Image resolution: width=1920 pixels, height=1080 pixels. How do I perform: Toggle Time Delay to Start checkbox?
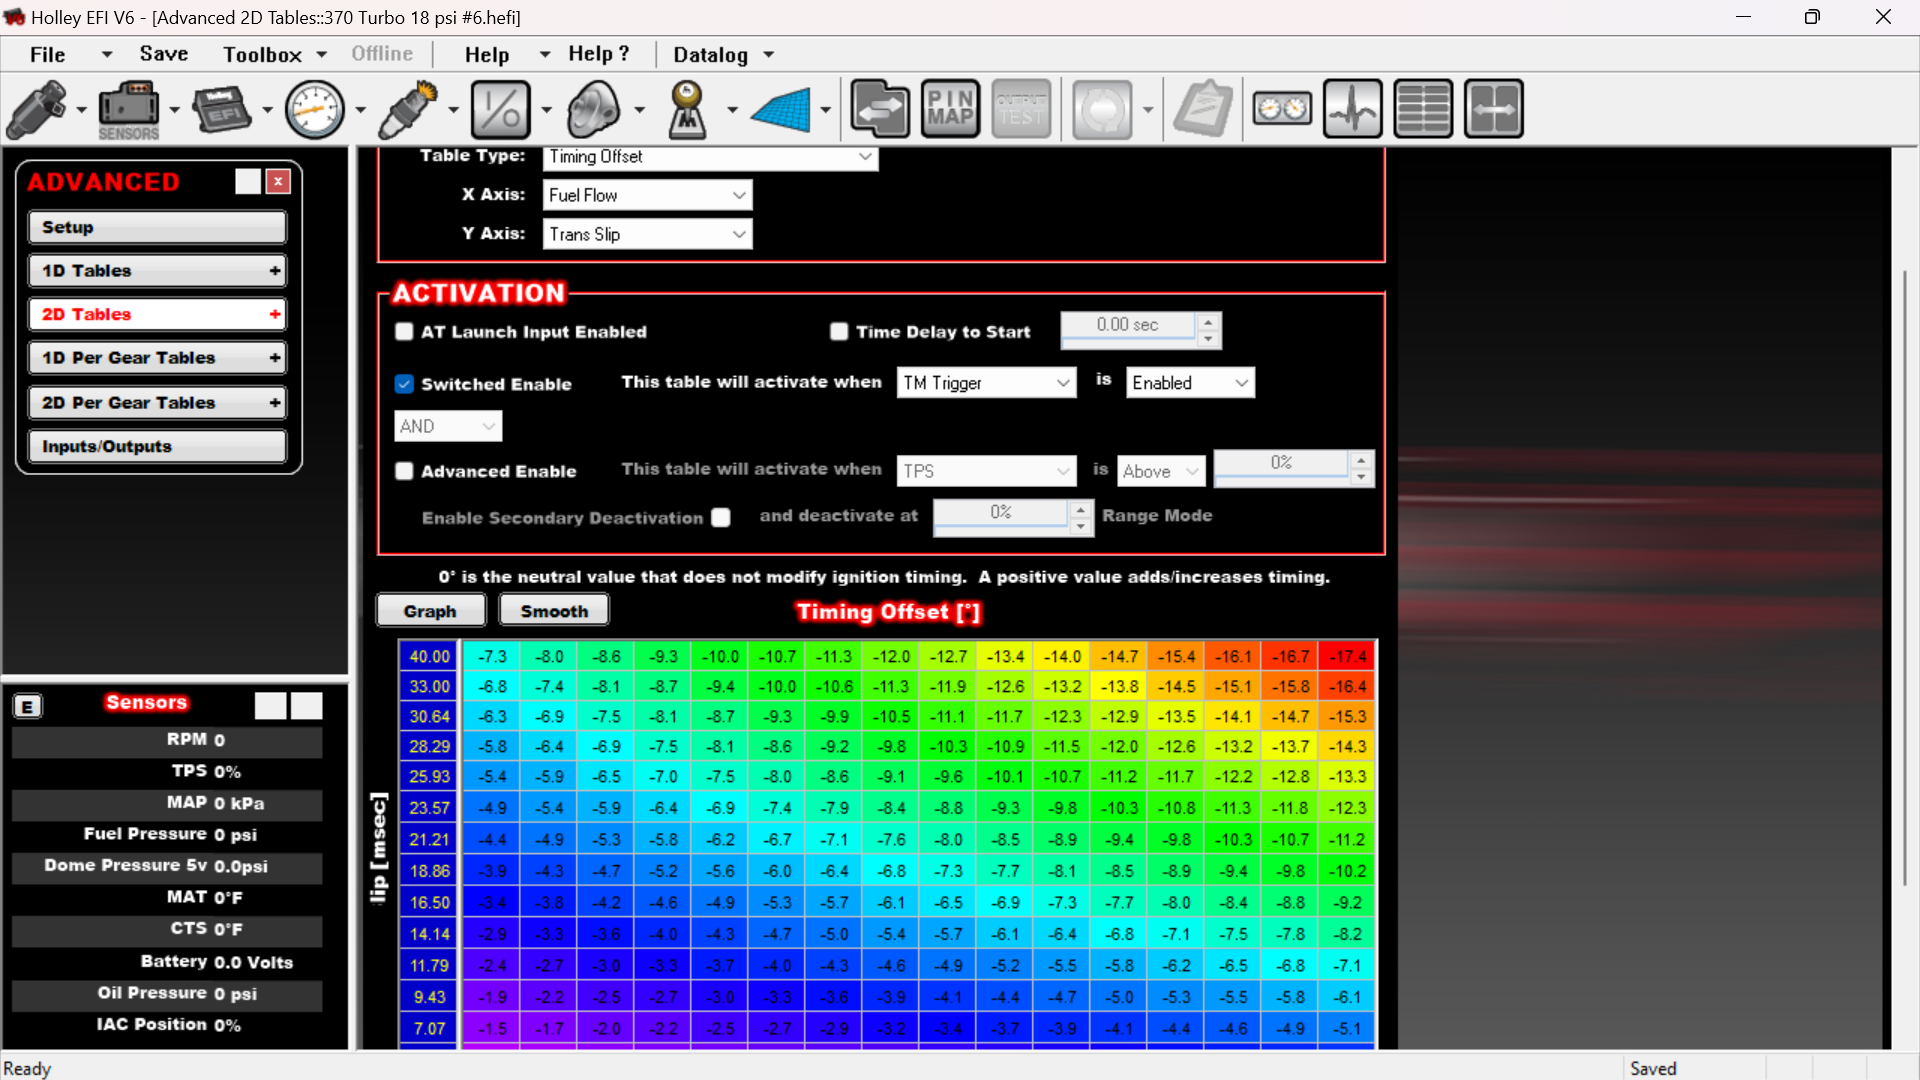point(839,332)
